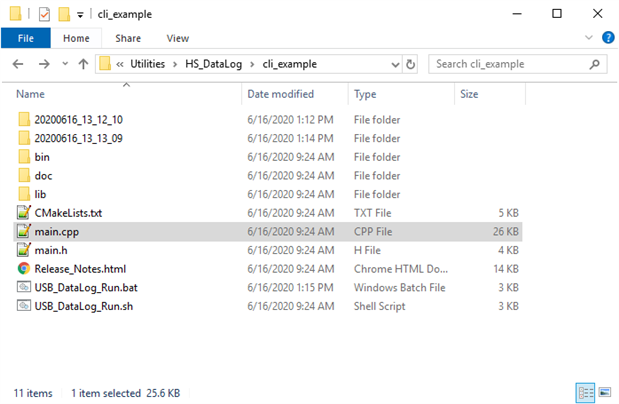Select the main.h file icon
Screen dimensions: 619x404
pyautogui.click(x=24, y=250)
